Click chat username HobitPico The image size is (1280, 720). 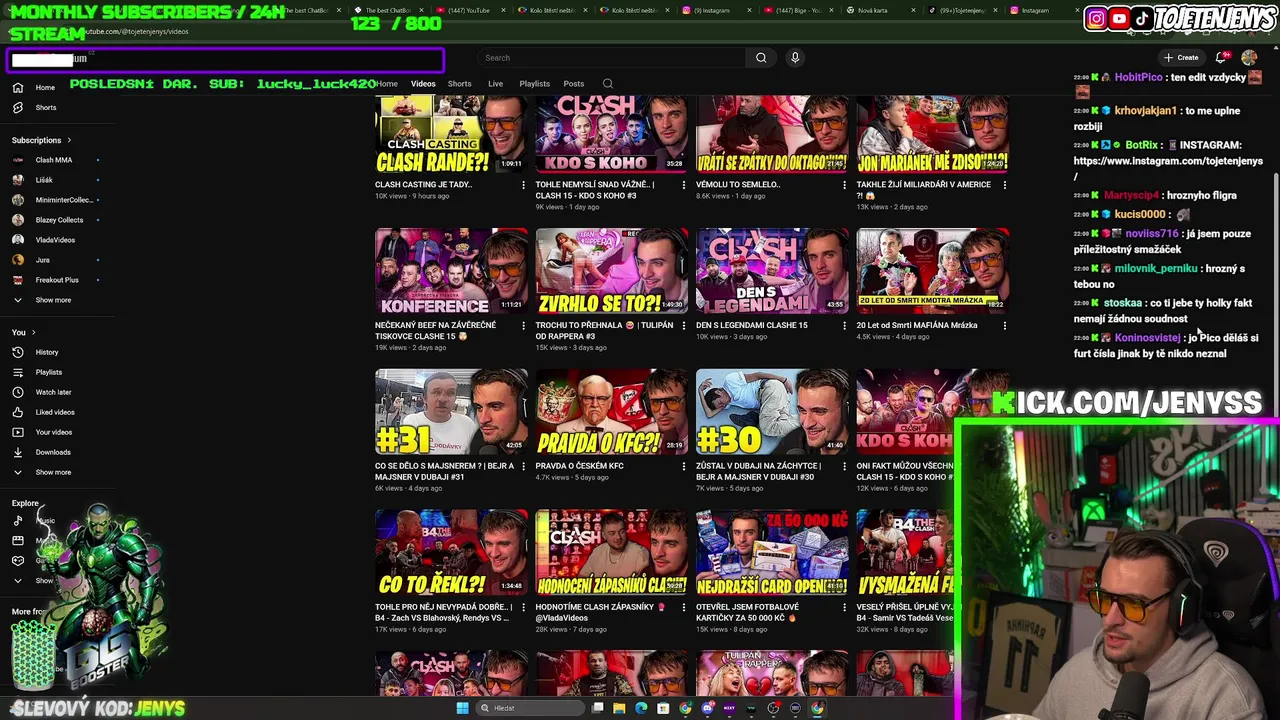click(x=1138, y=77)
